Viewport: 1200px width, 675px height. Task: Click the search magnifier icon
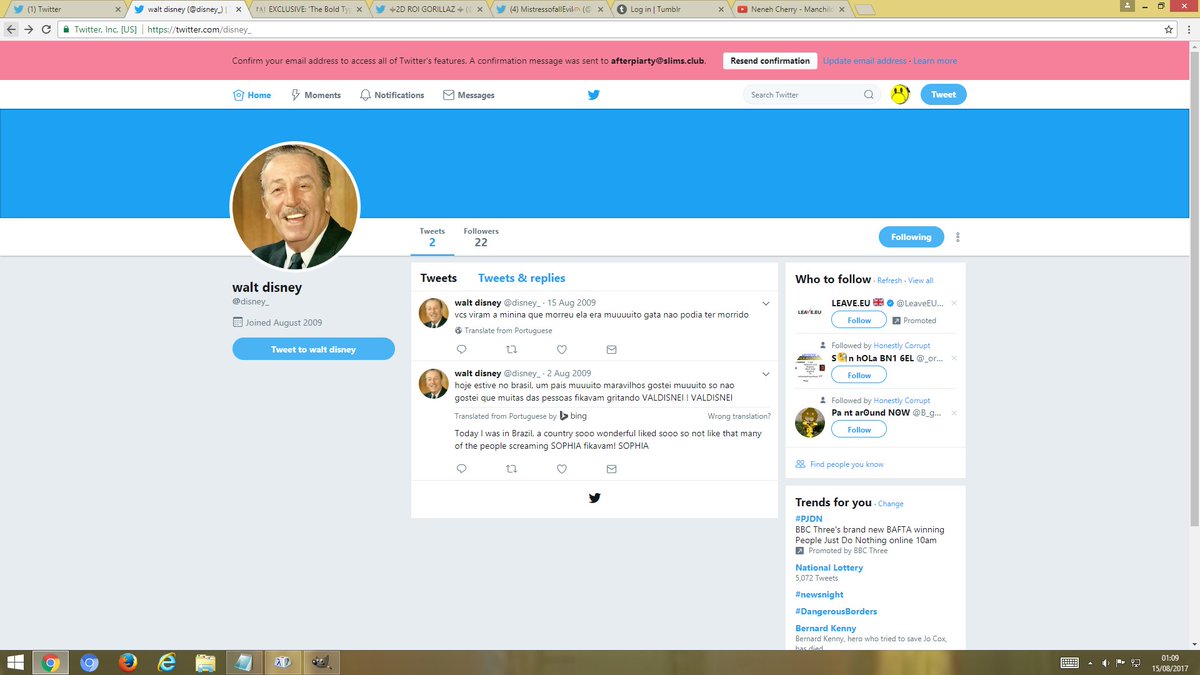pos(868,95)
